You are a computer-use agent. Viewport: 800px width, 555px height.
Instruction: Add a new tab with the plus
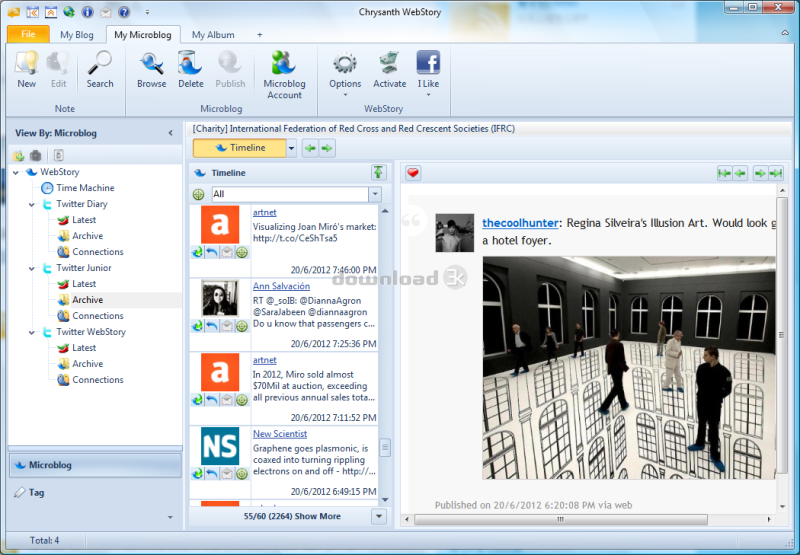260,35
